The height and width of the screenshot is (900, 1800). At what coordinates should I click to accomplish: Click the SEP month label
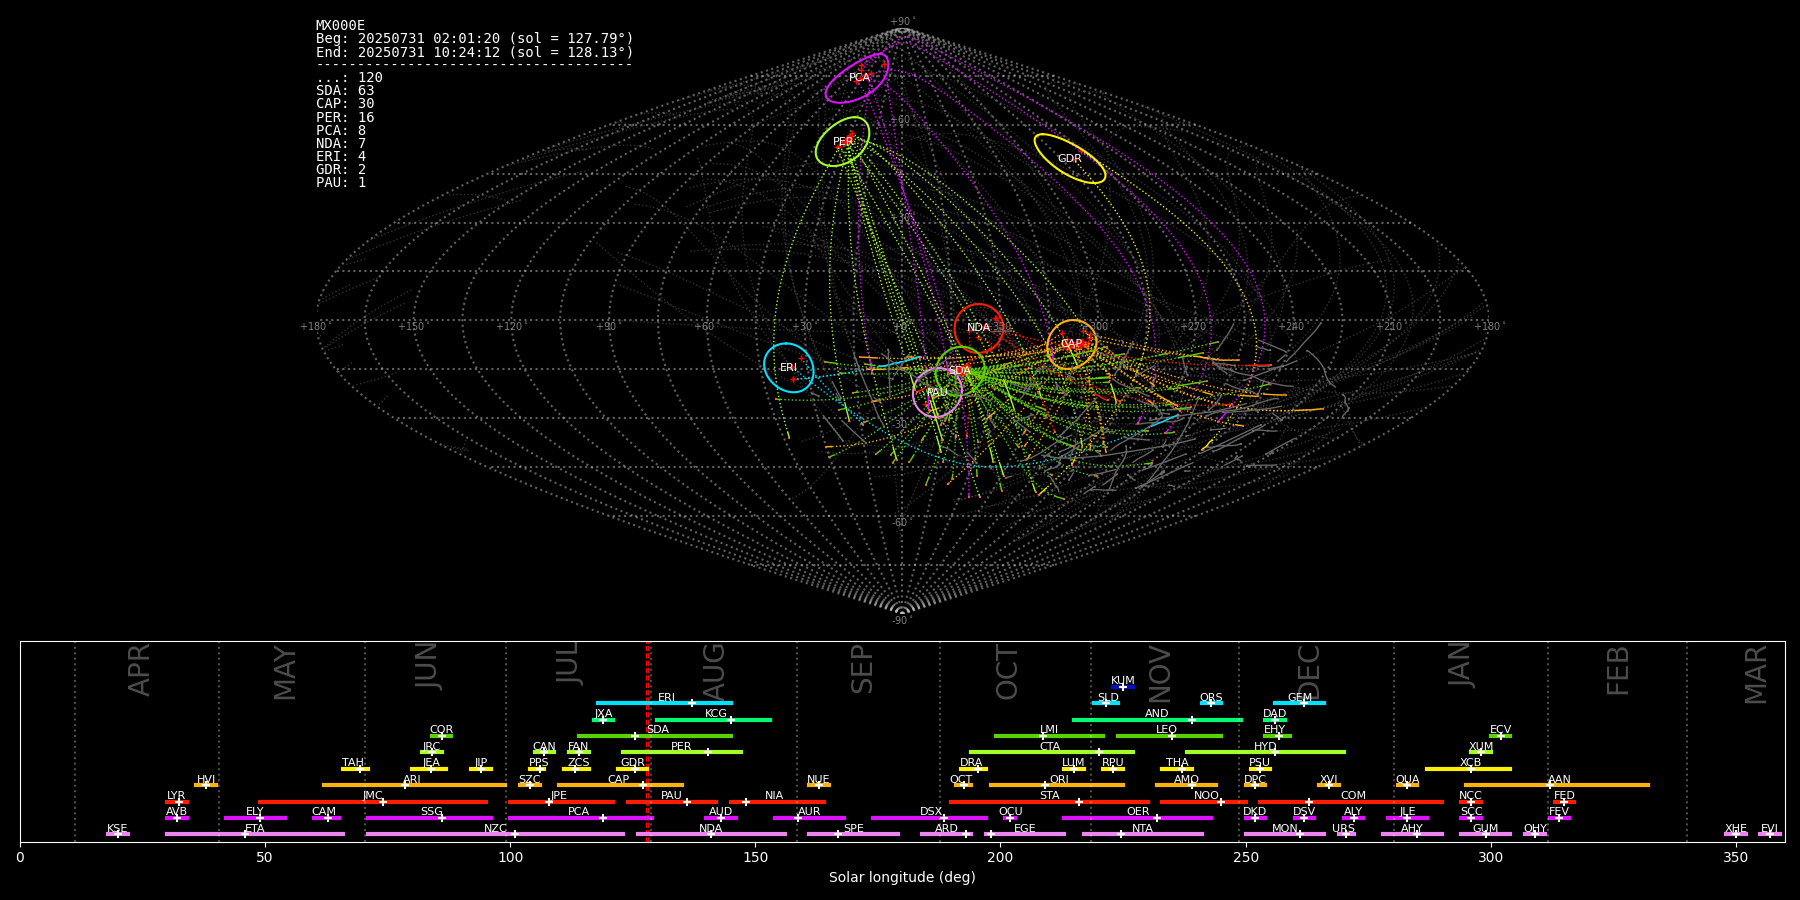[x=862, y=669]
